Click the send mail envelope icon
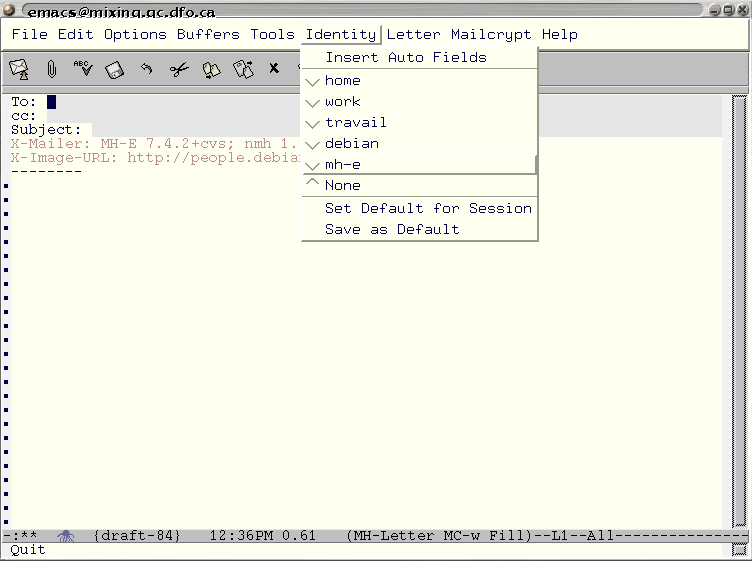This screenshot has width=752, height=561. point(19,69)
